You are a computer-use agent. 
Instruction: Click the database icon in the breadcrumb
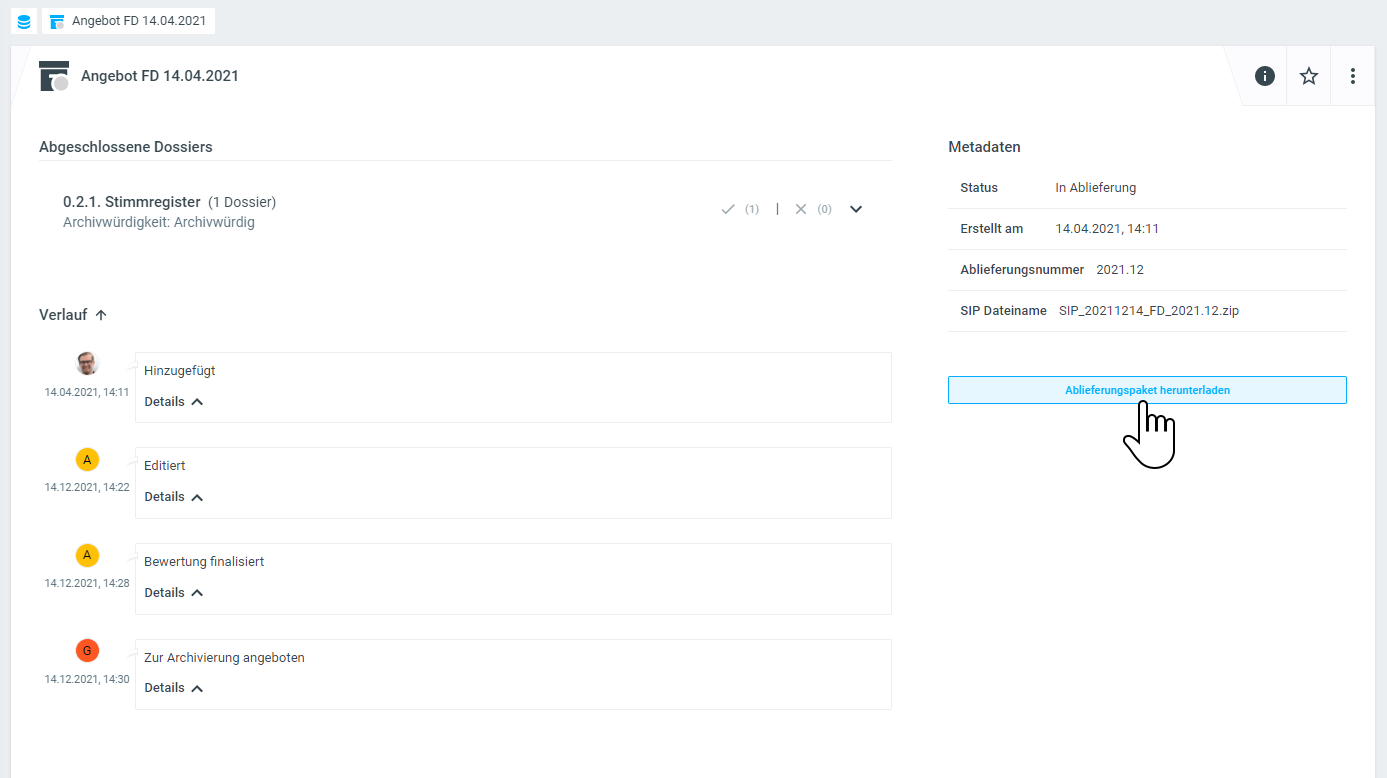(x=24, y=21)
